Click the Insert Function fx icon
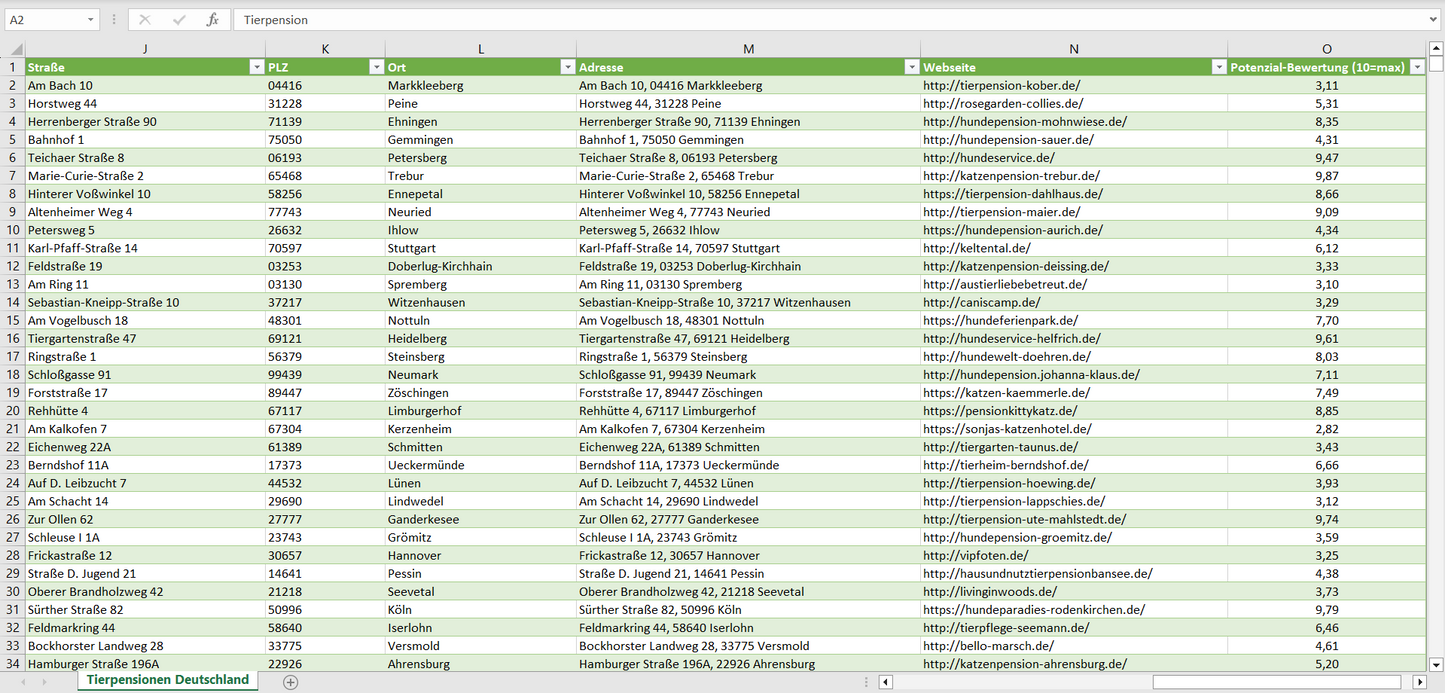The width and height of the screenshot is (1445, 693). (212, 20)
